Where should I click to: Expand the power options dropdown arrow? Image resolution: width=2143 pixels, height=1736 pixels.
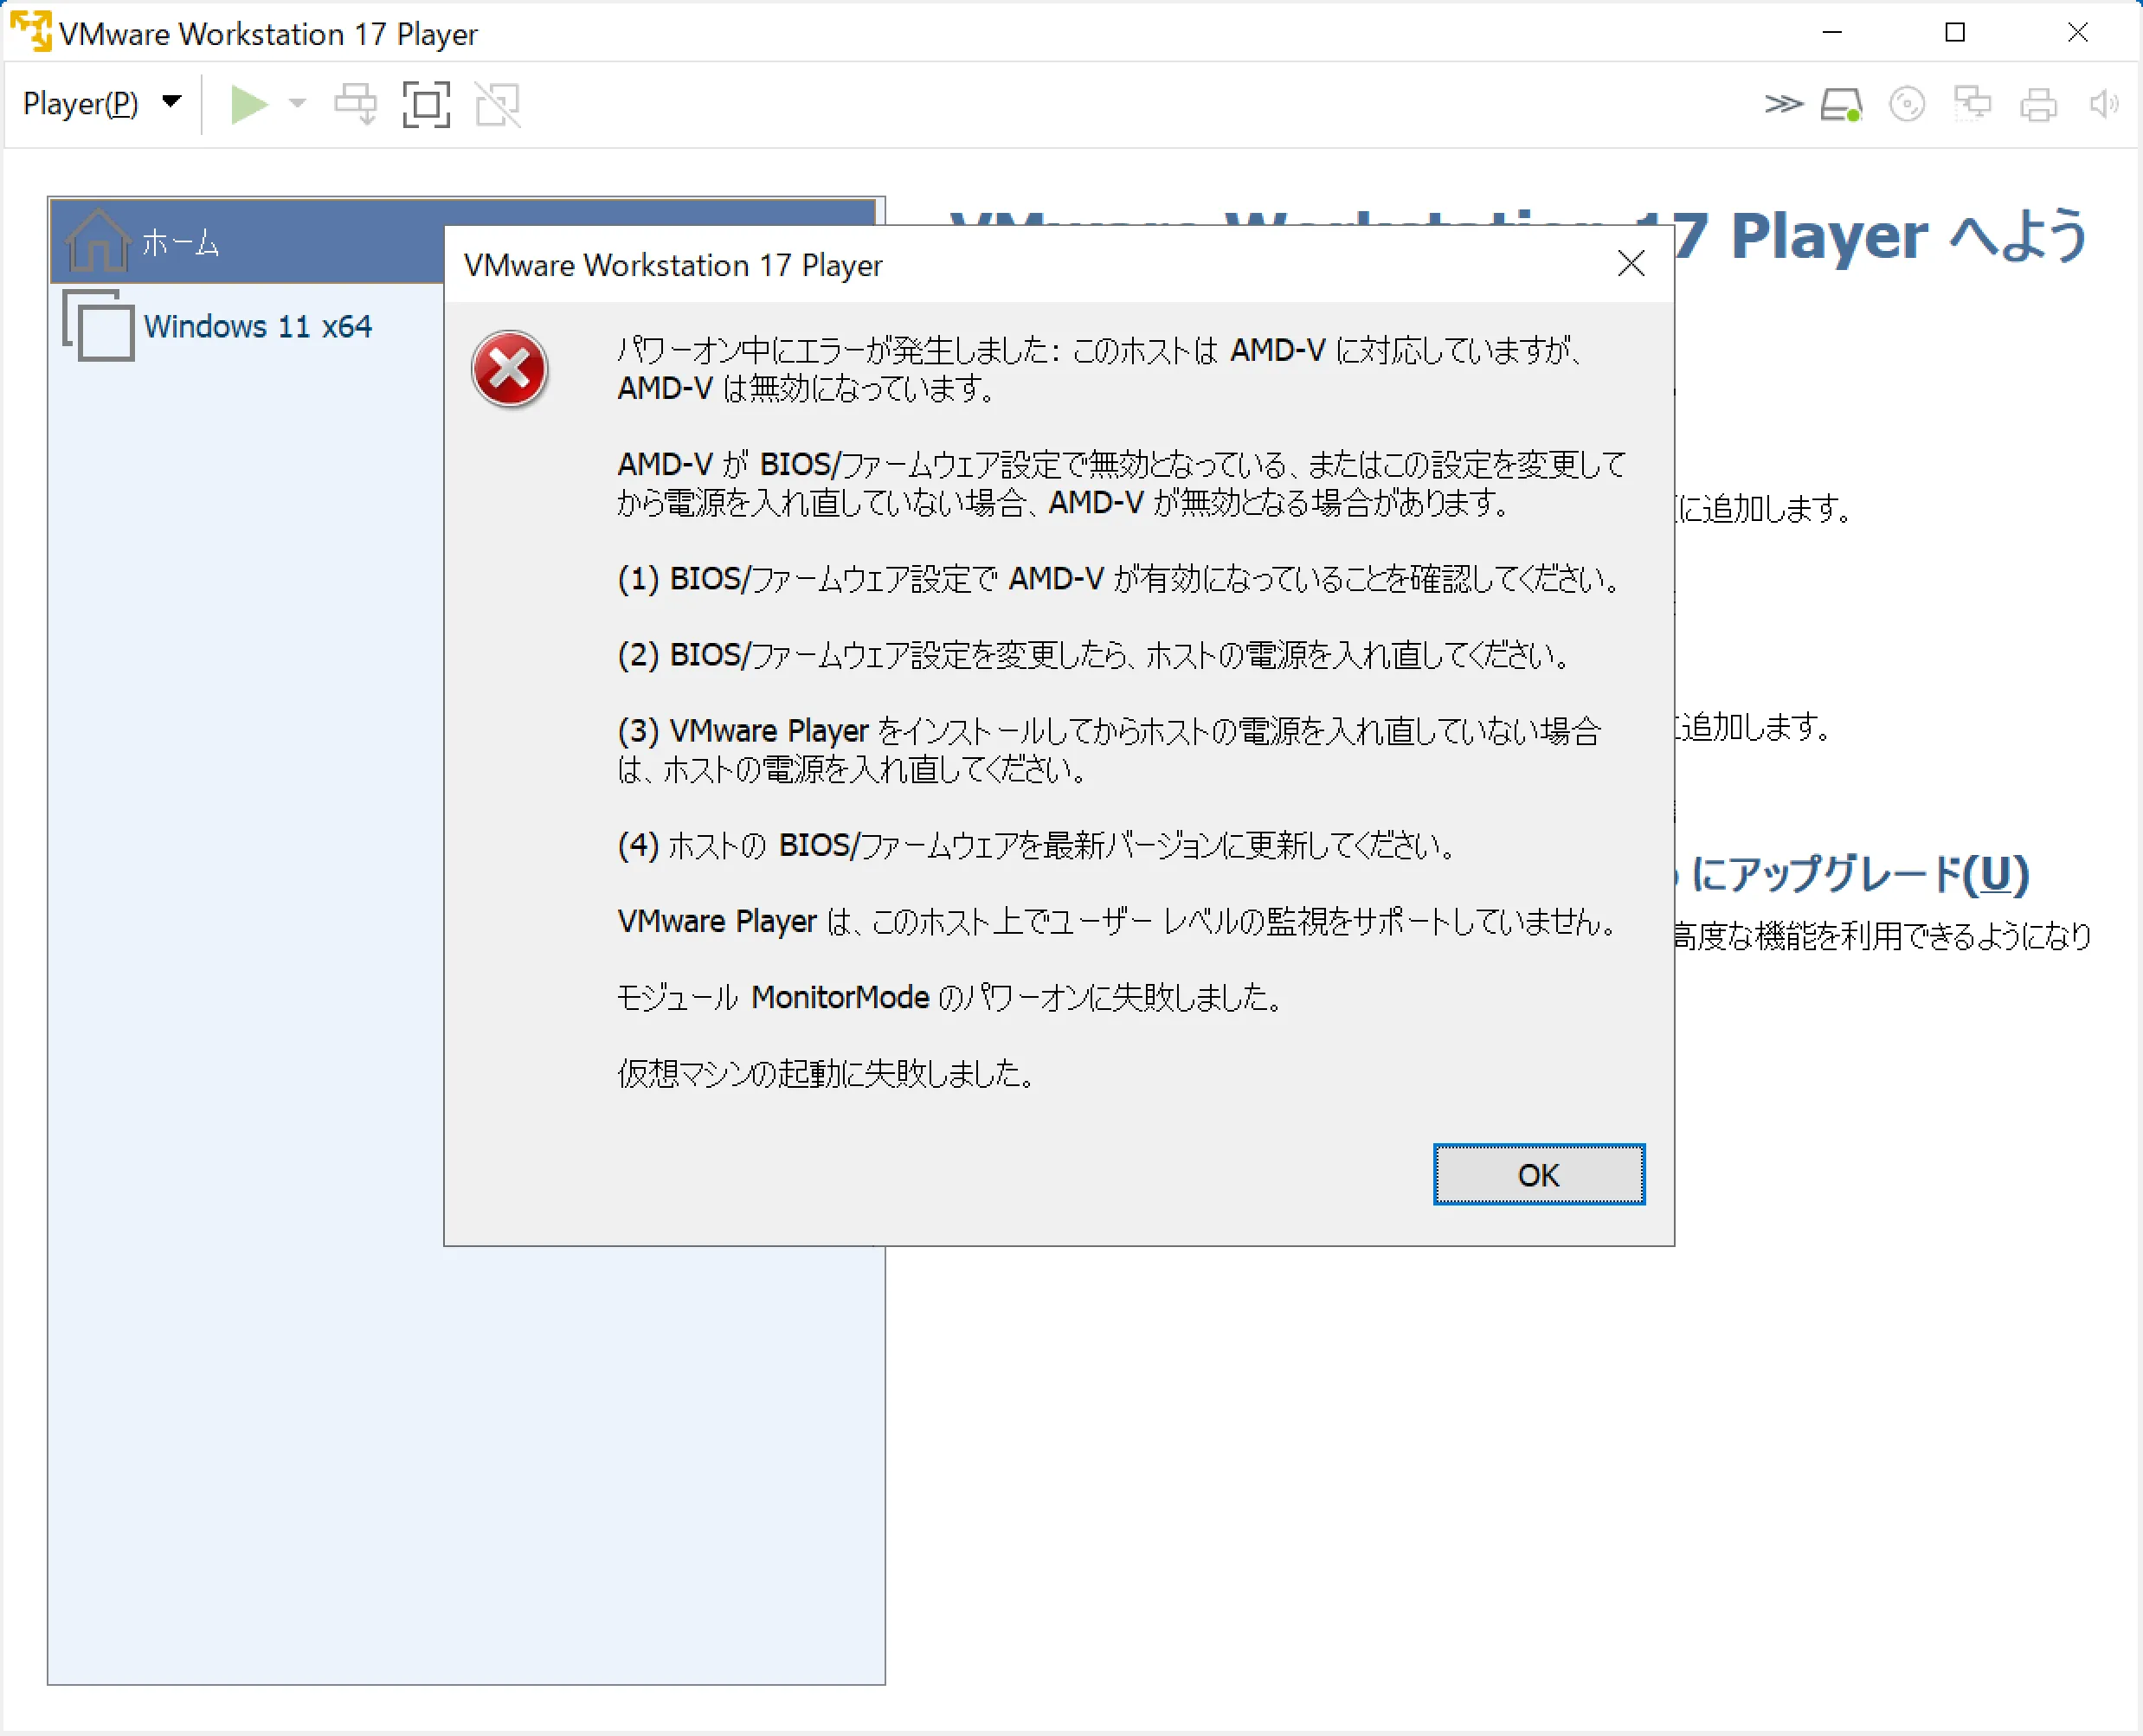(297, 104)
